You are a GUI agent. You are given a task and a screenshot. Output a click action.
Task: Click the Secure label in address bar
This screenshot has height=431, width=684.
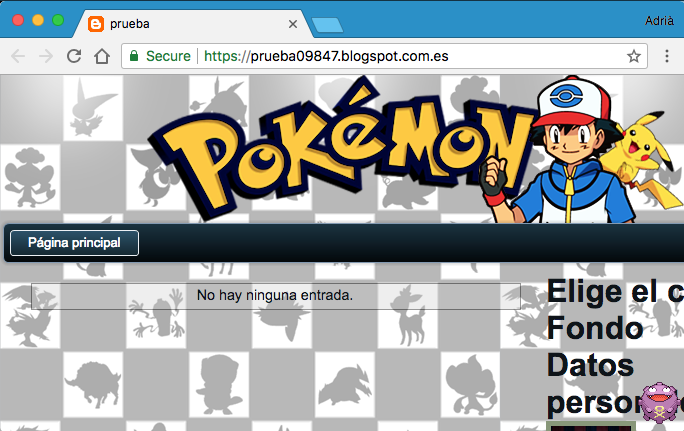click(x=168, y=56)
